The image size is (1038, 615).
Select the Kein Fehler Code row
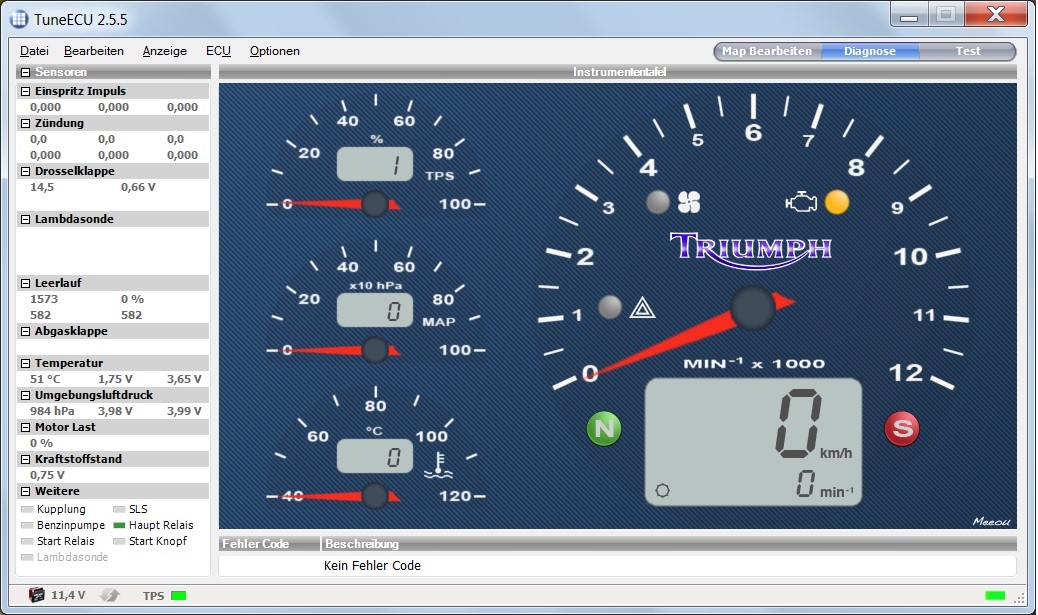pos(618,565)
